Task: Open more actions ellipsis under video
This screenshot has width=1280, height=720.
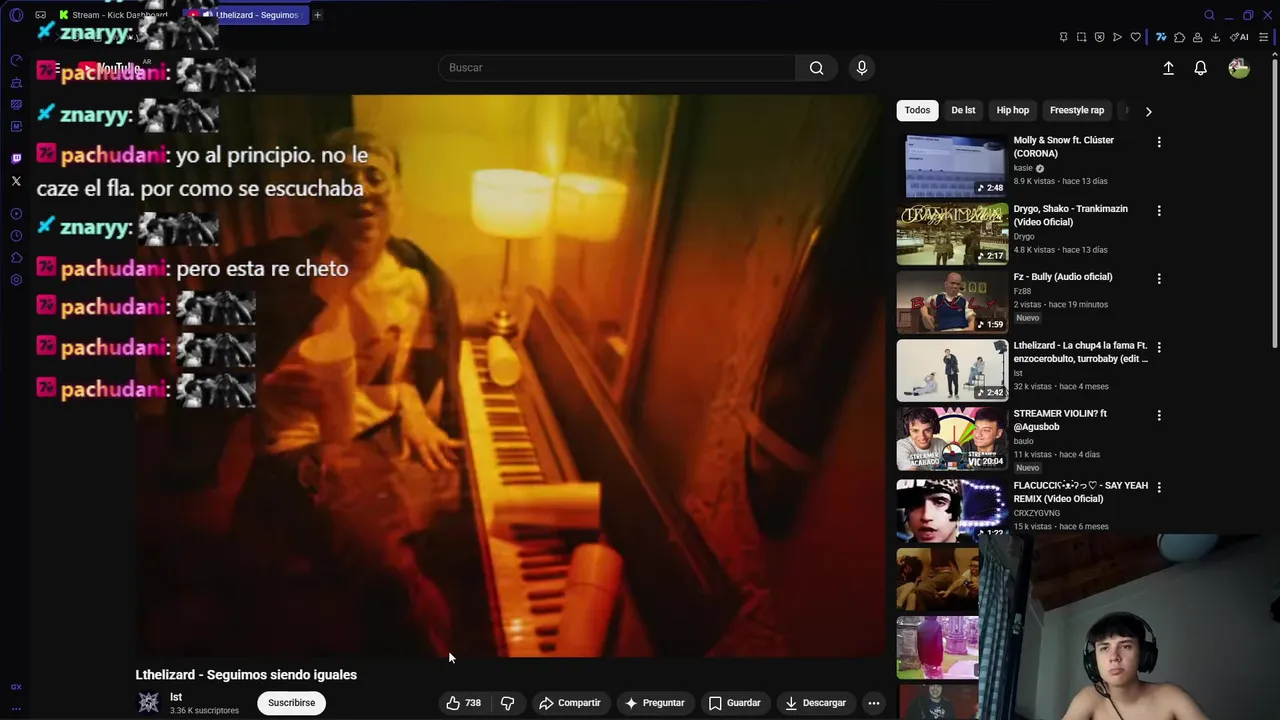Action: tap(874, 703)
